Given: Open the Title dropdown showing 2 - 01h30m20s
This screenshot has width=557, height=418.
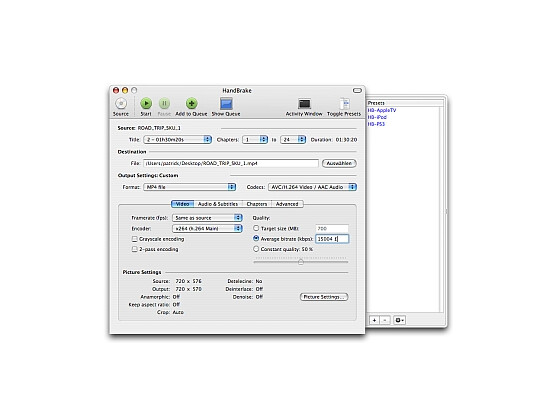Looking at the screenshot, I should (178, 140).
